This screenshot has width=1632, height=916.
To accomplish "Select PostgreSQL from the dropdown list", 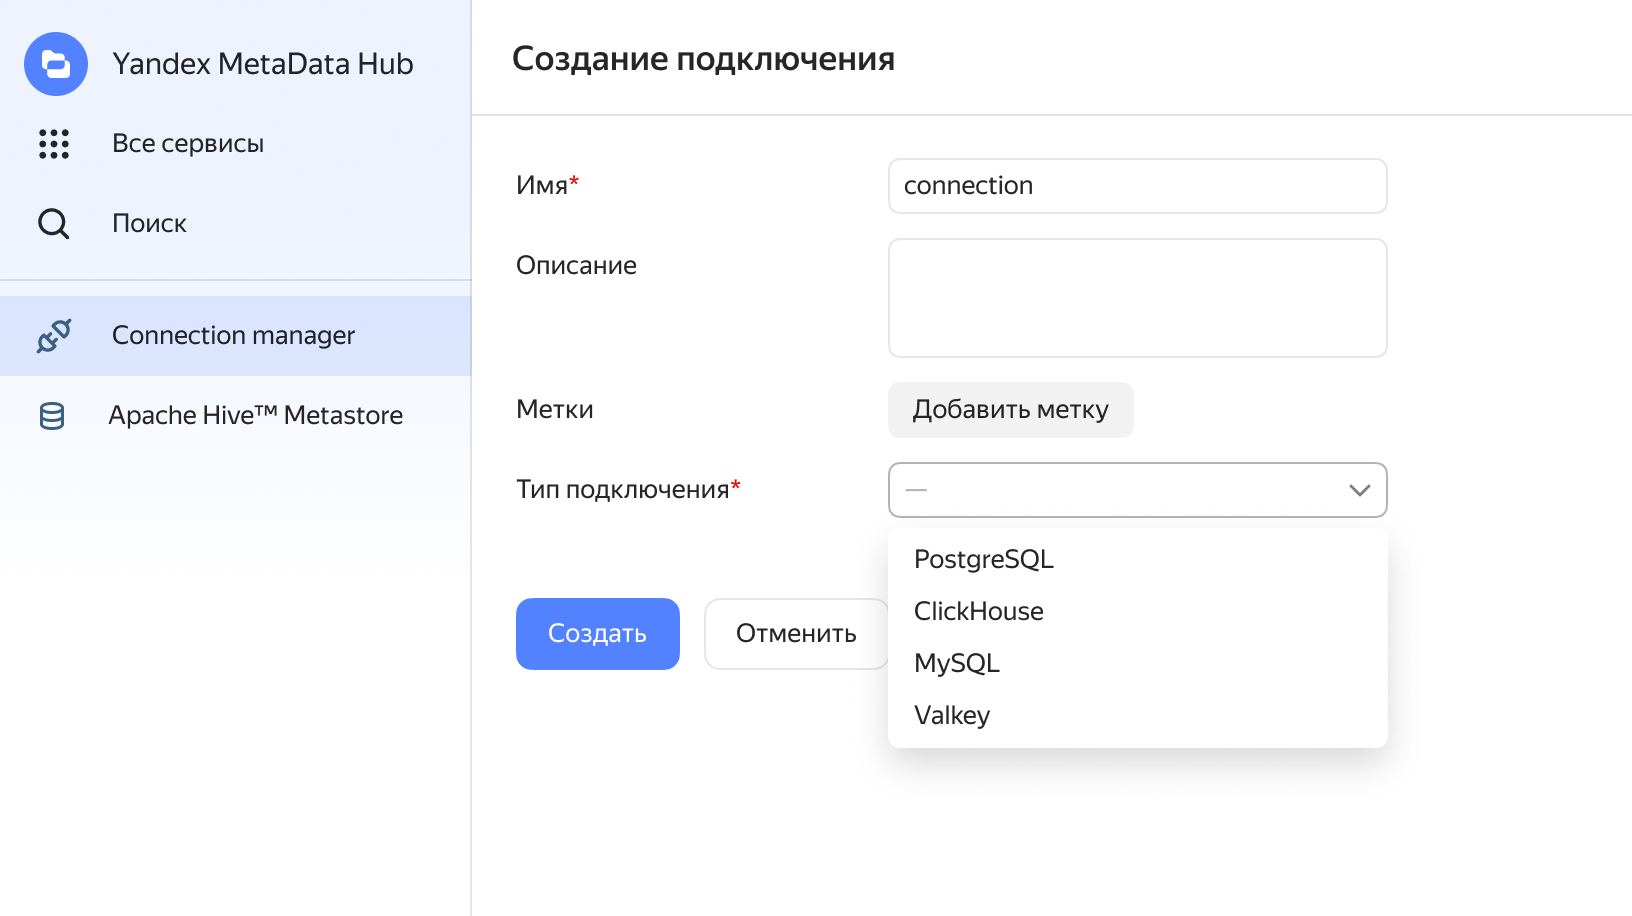I will [x=984, y=559].
